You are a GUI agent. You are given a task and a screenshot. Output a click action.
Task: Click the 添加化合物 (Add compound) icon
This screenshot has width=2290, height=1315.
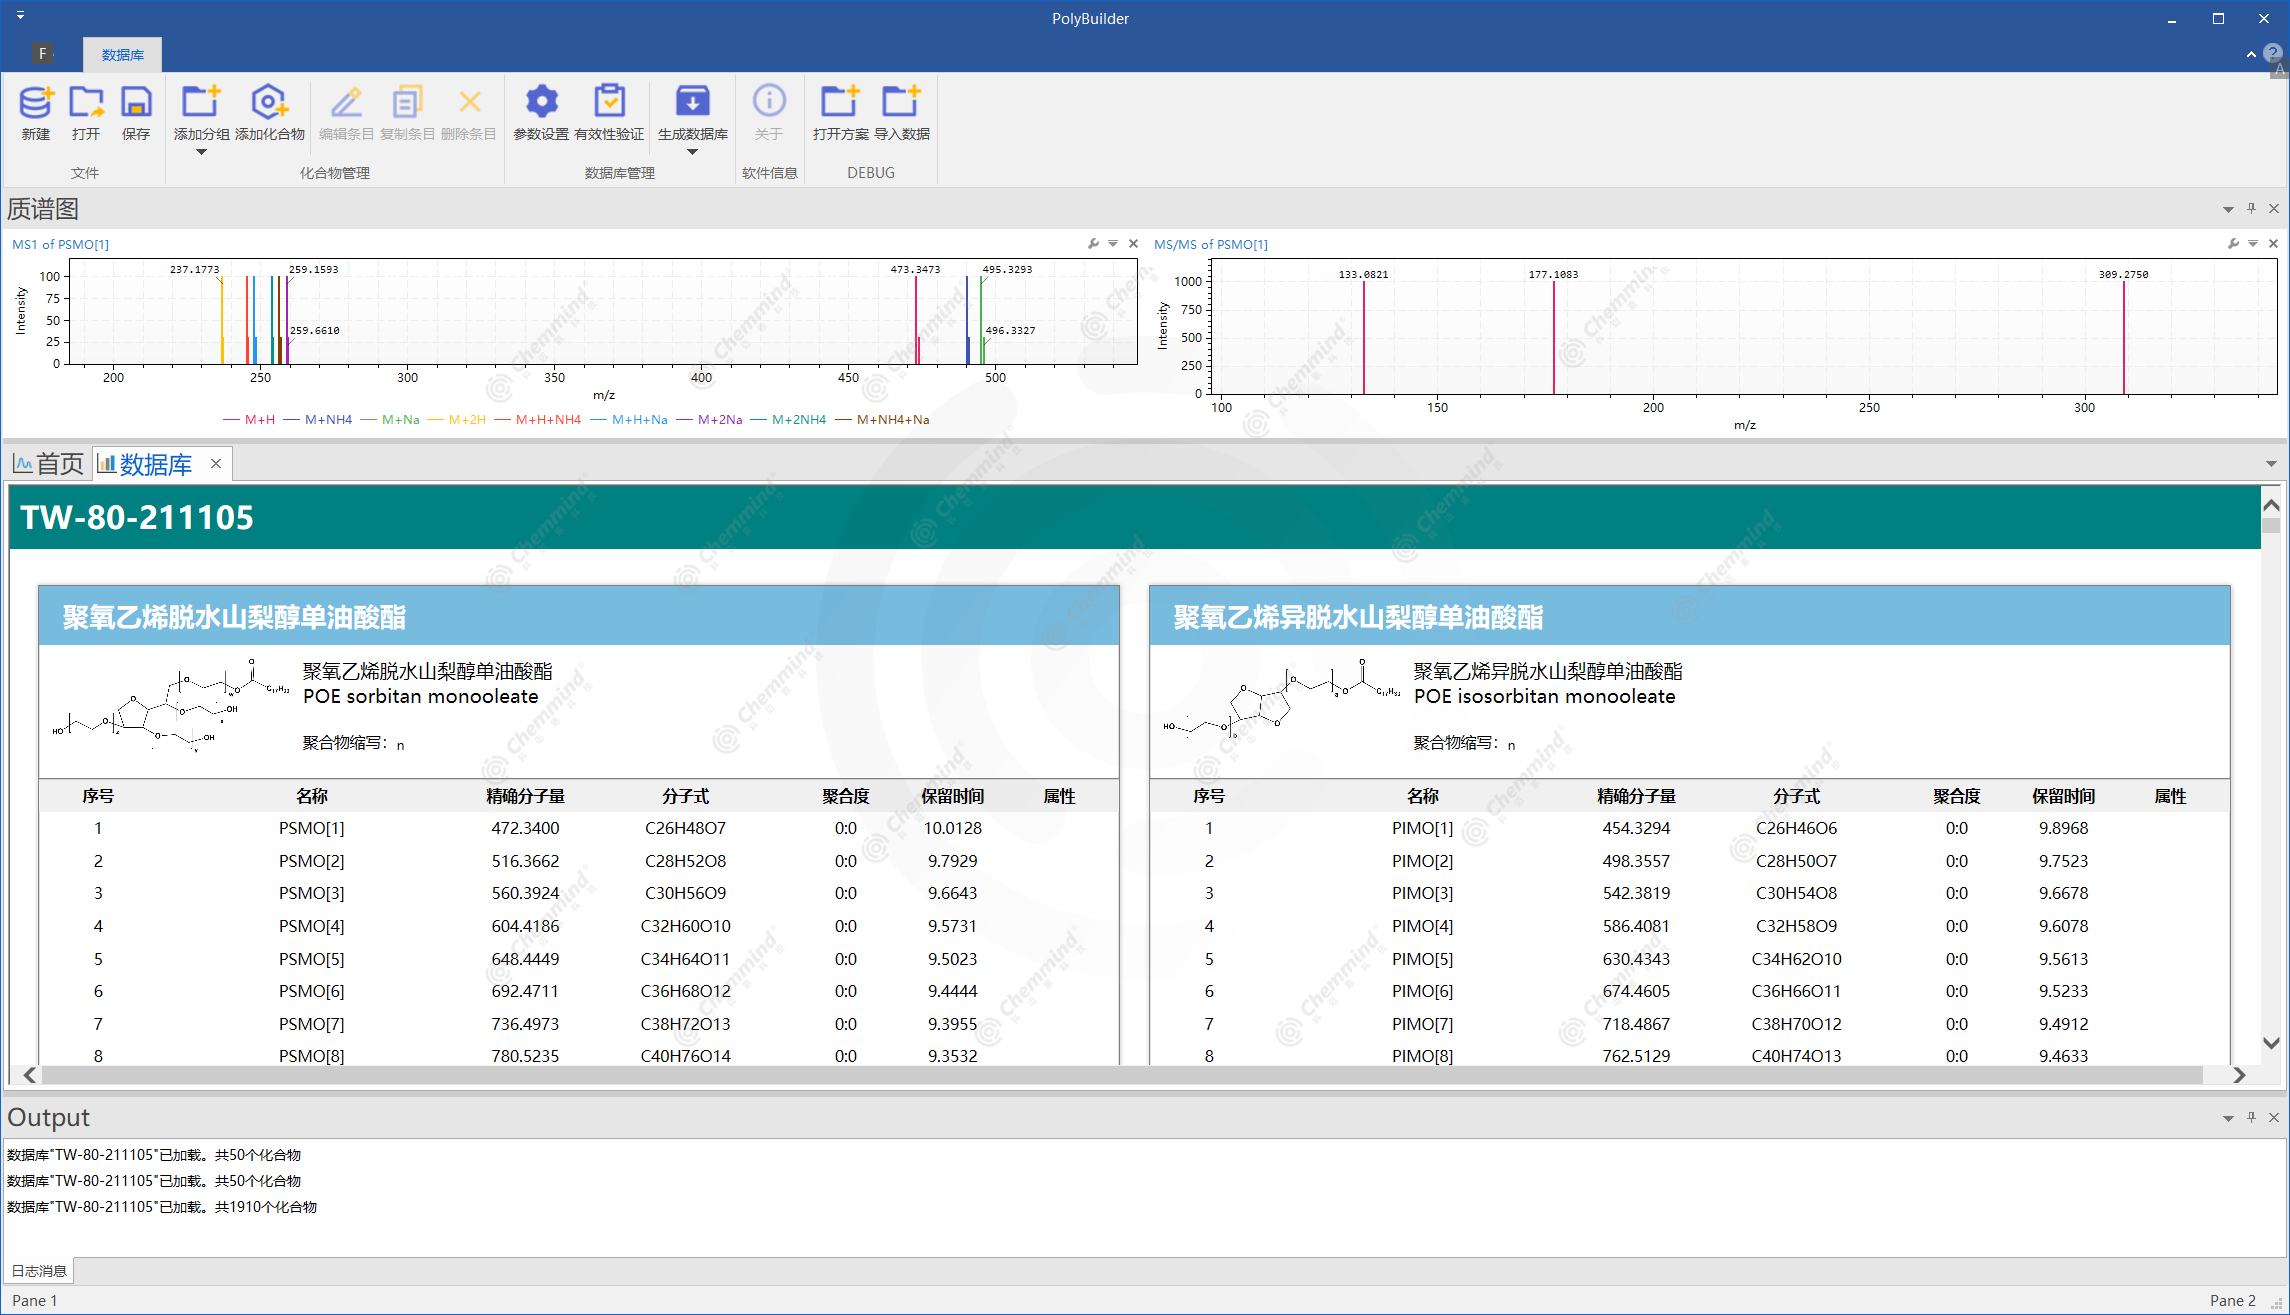pyautogui.click(x=269, y=102)
